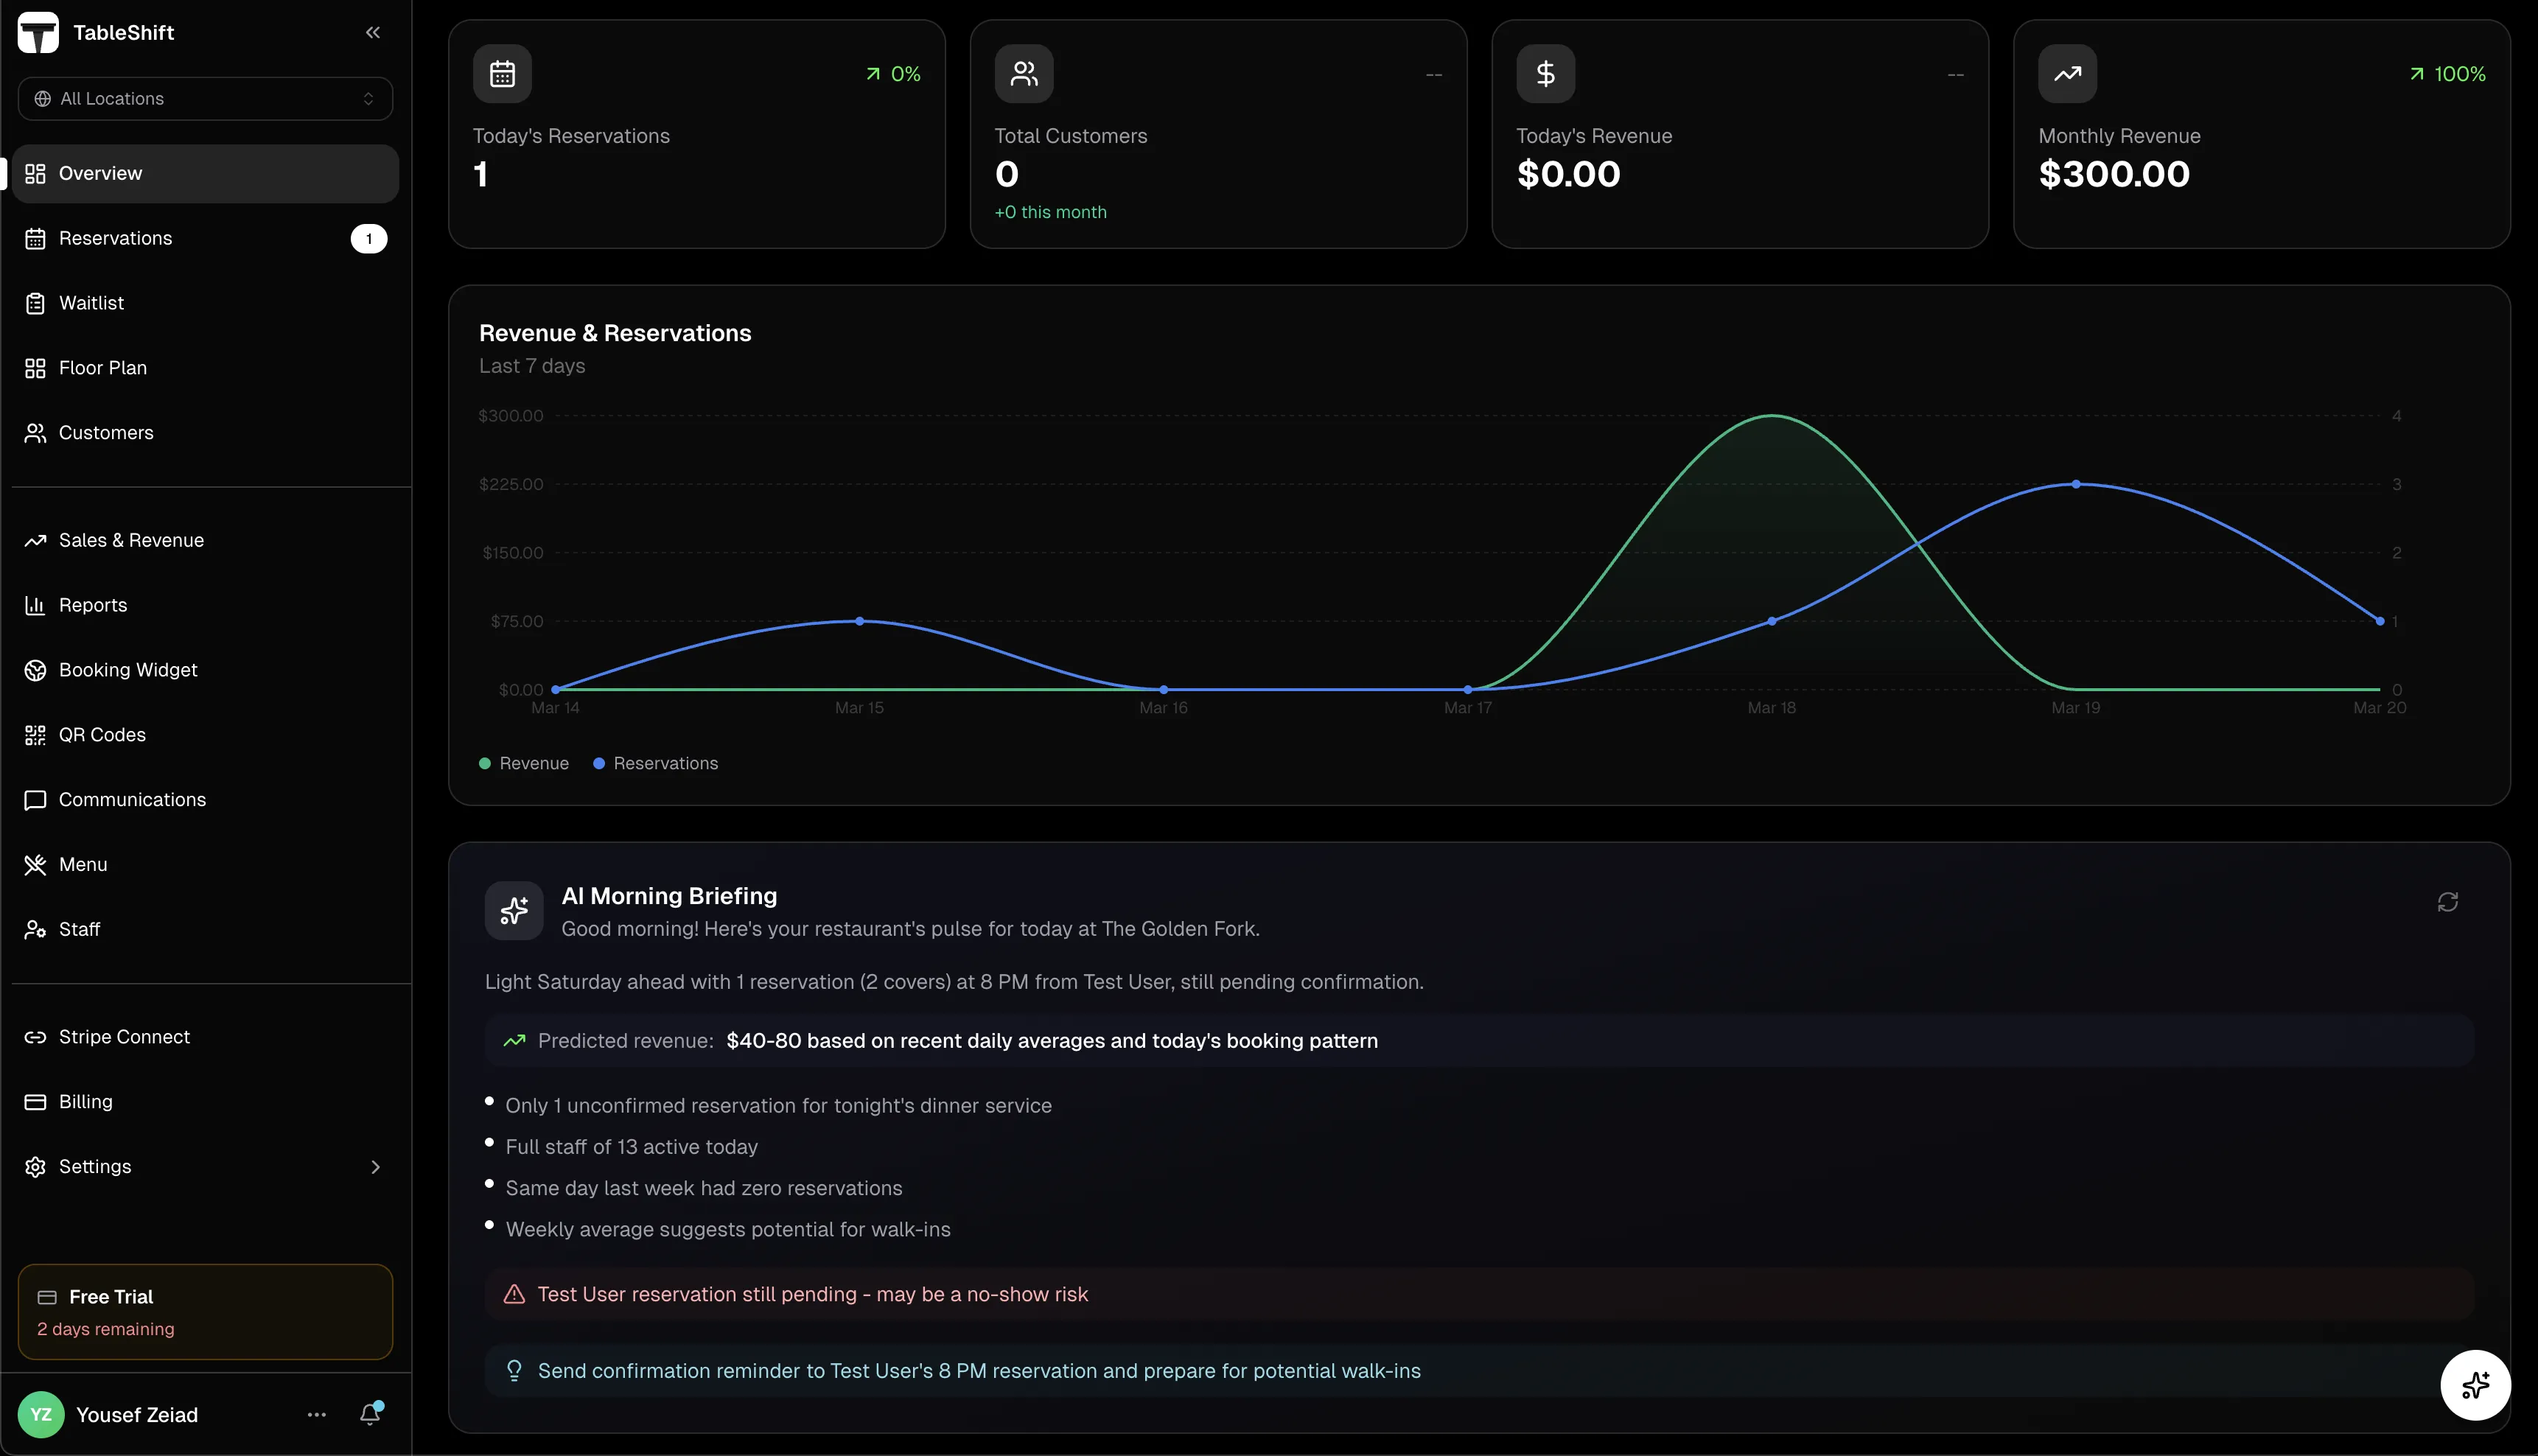Screen dimensions: 2538x1456
Task: Select the Waitlist sidebar icon
Action: coord(34,302)
